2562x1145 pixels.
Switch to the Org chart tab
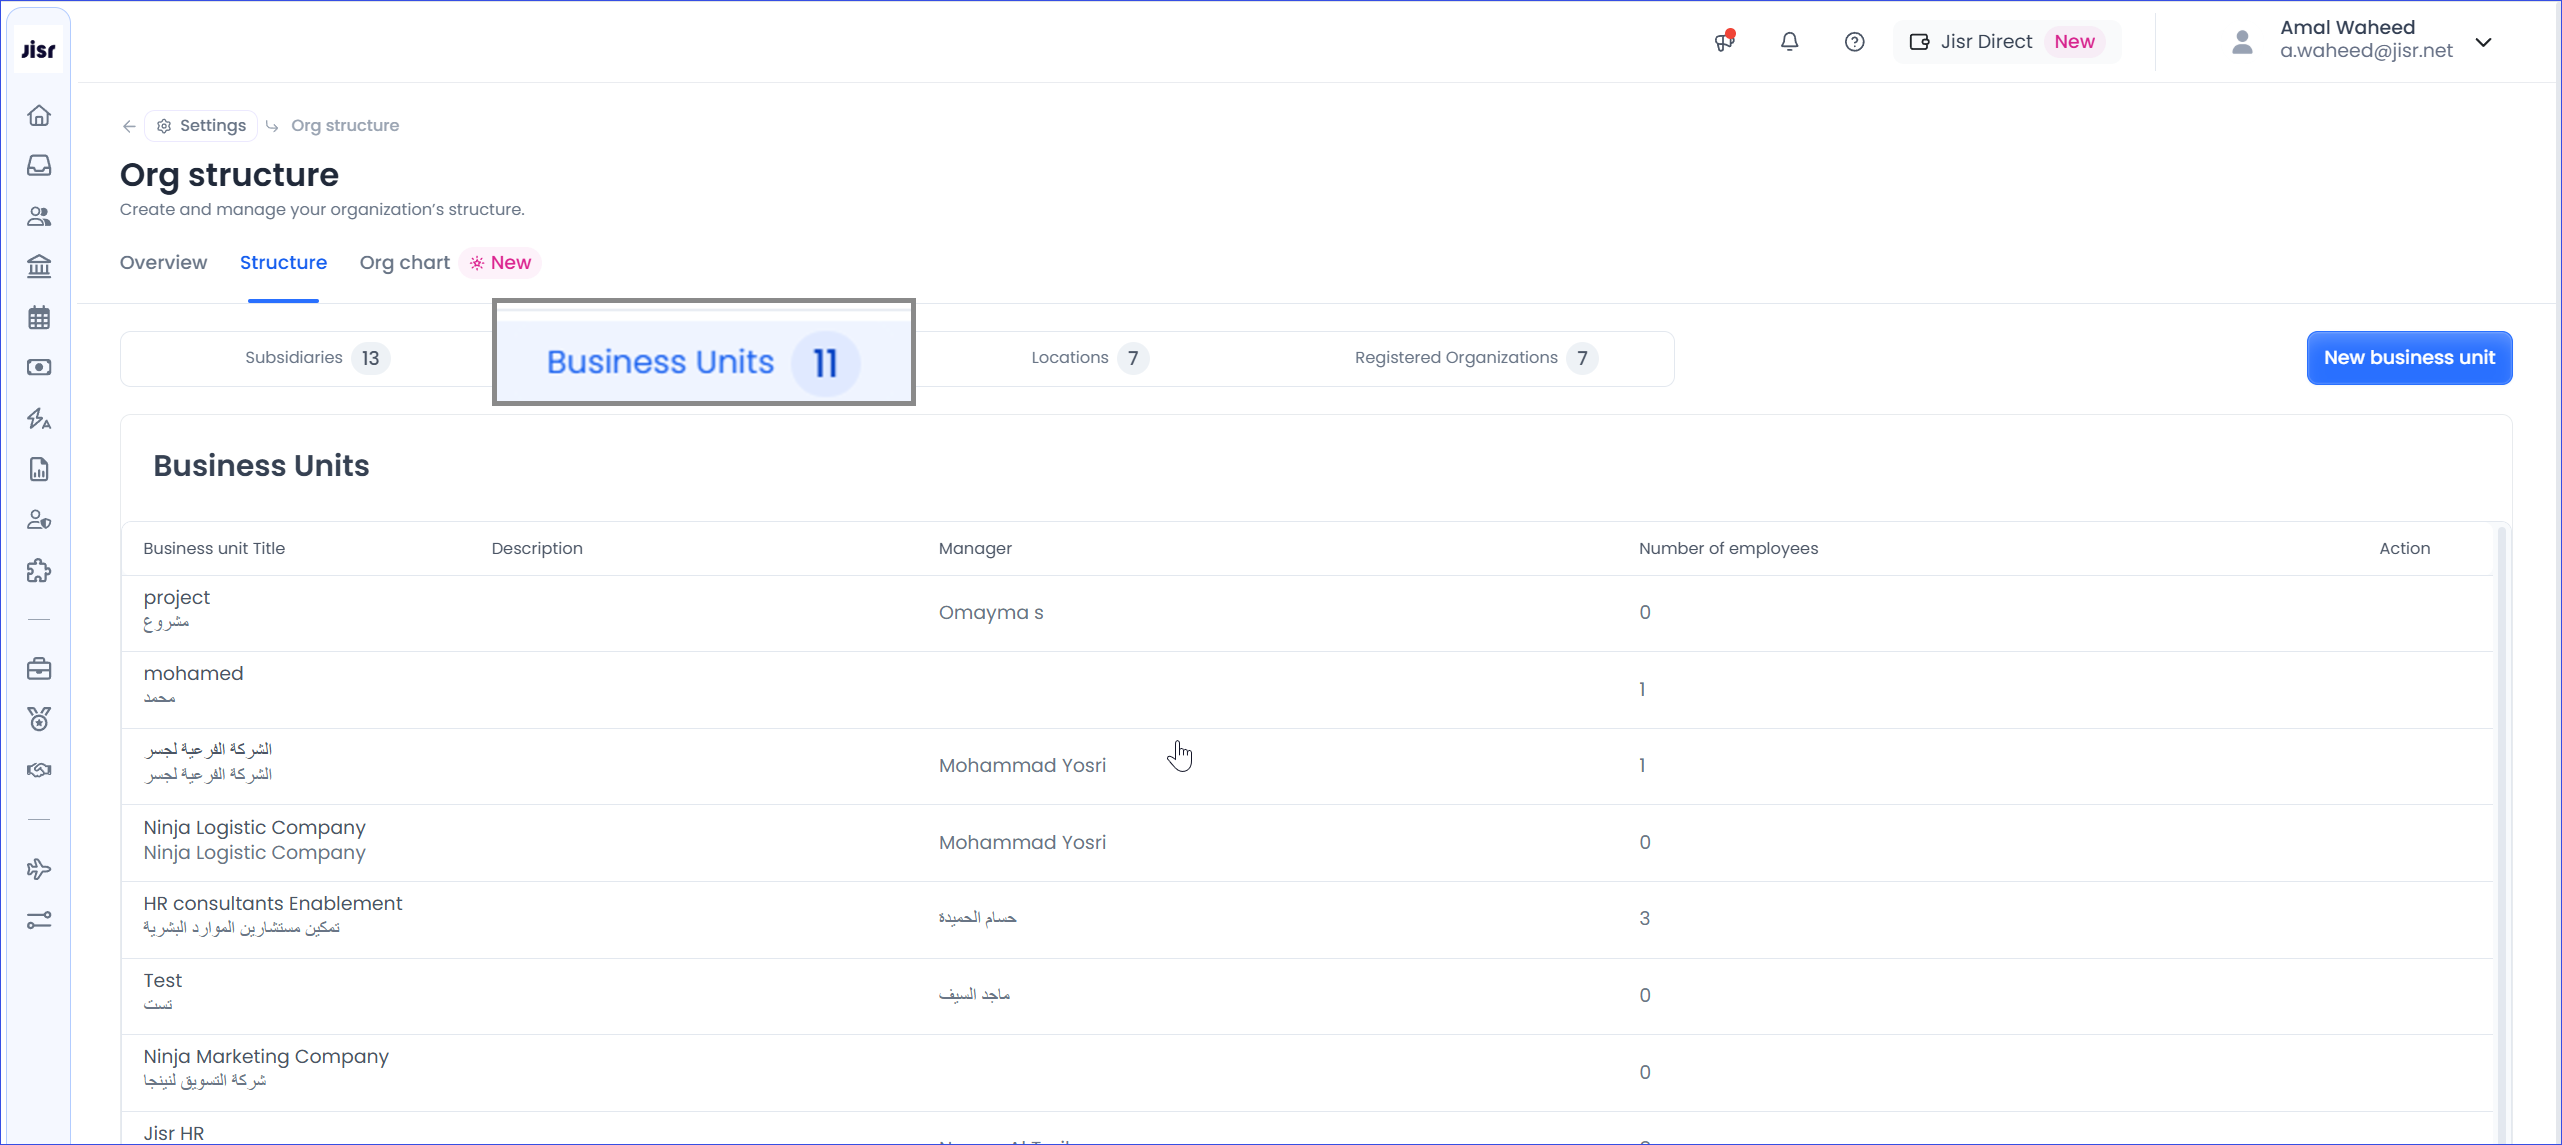point(404,262)
